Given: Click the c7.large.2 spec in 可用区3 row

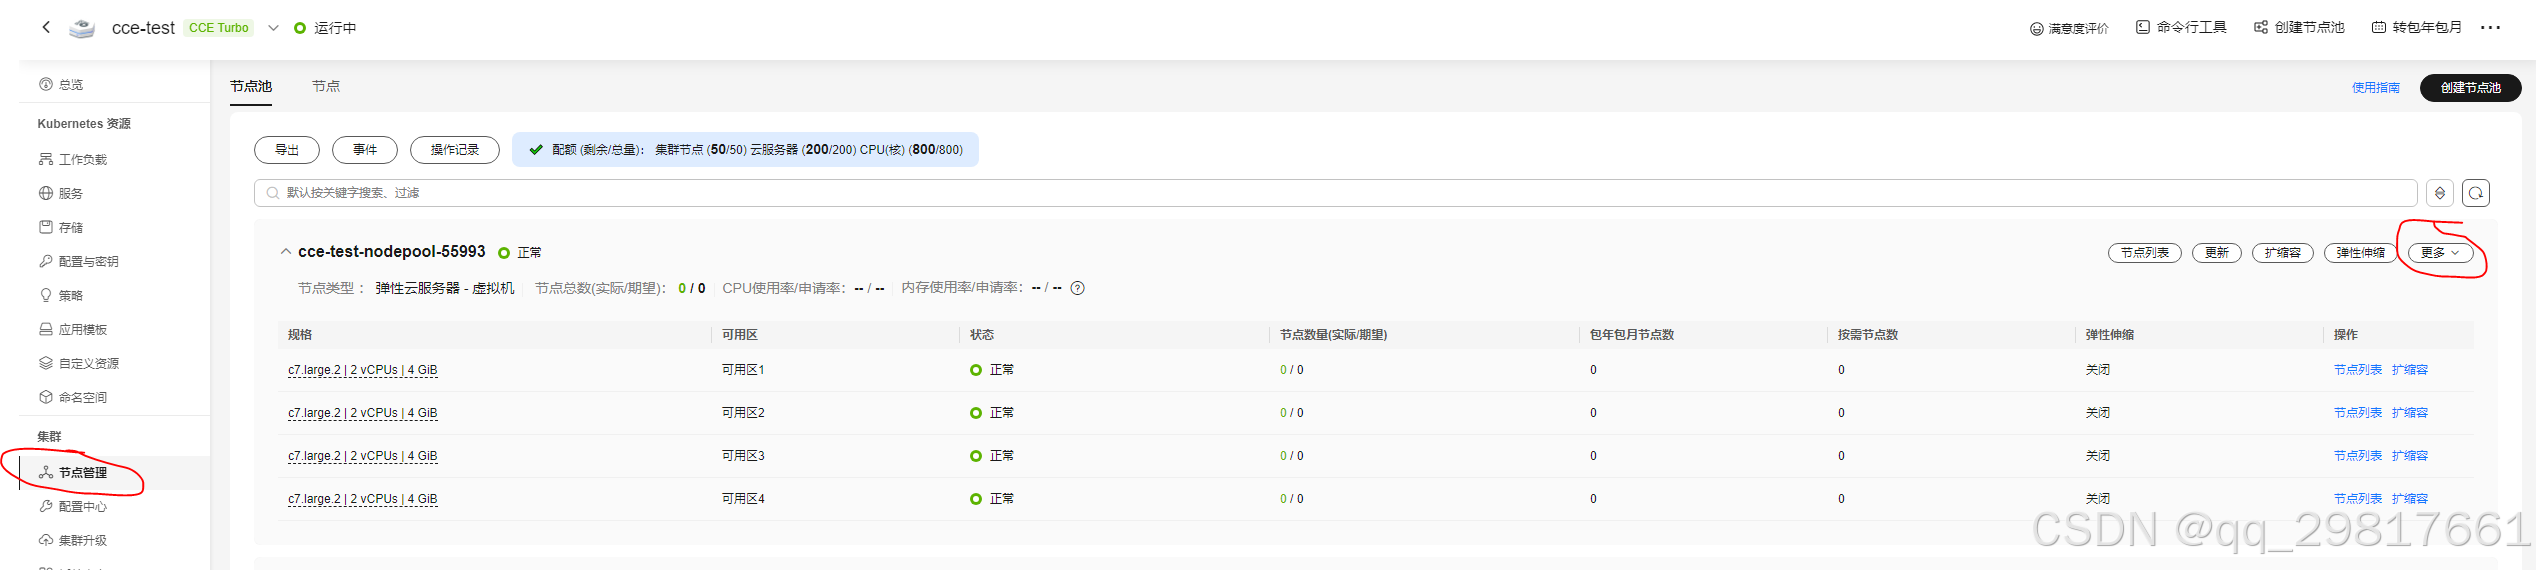Looking at the screenshot, I should click(x=363, y=456).
